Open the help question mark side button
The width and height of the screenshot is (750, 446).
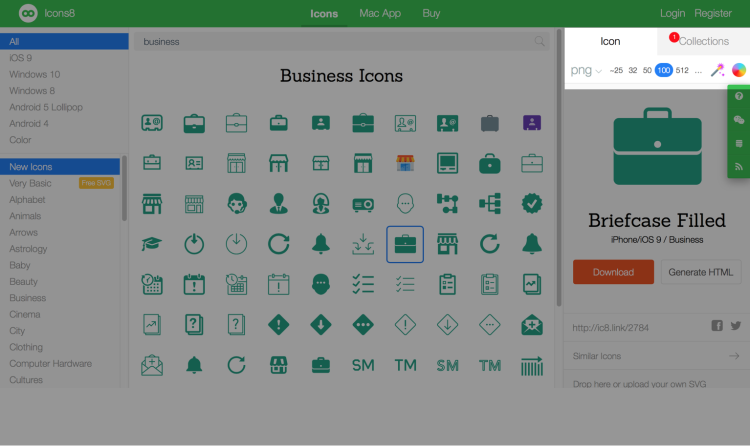click(739, 96)
